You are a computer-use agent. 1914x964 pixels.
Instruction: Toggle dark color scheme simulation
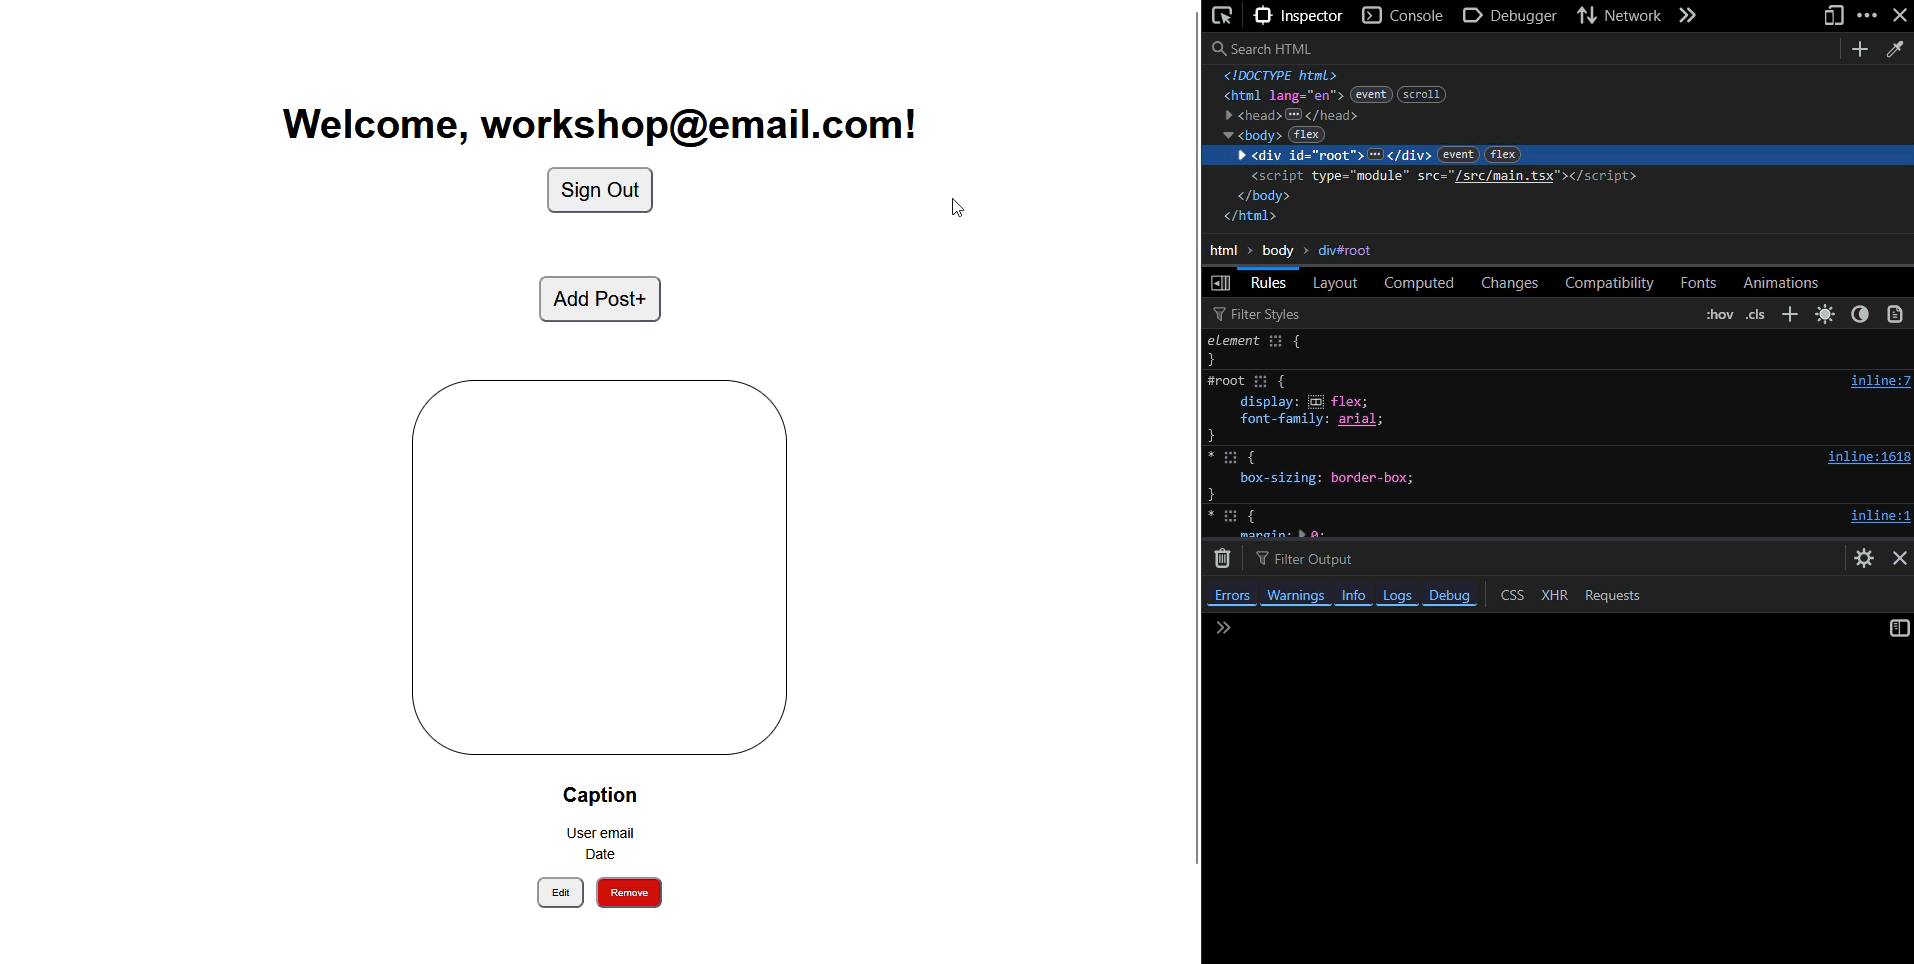(x=1860, y=314)
